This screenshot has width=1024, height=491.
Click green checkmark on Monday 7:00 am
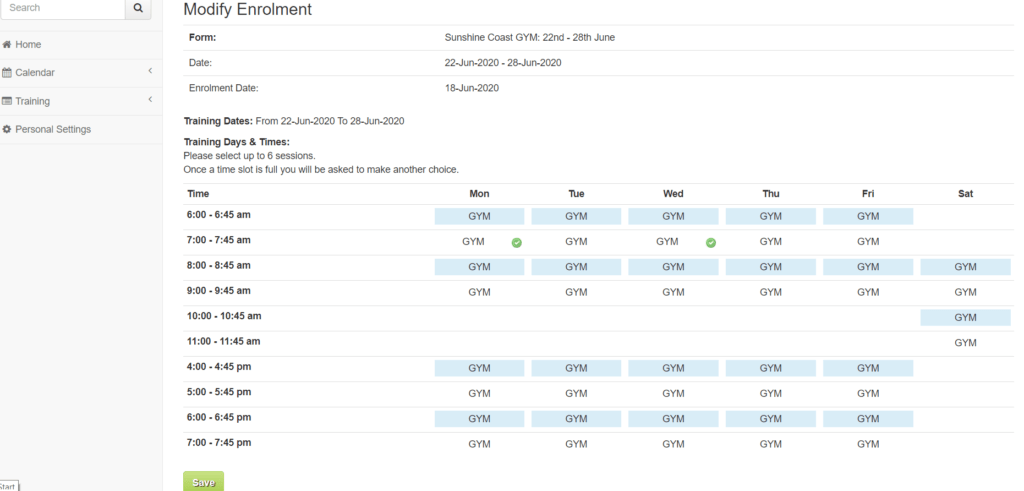517,243
